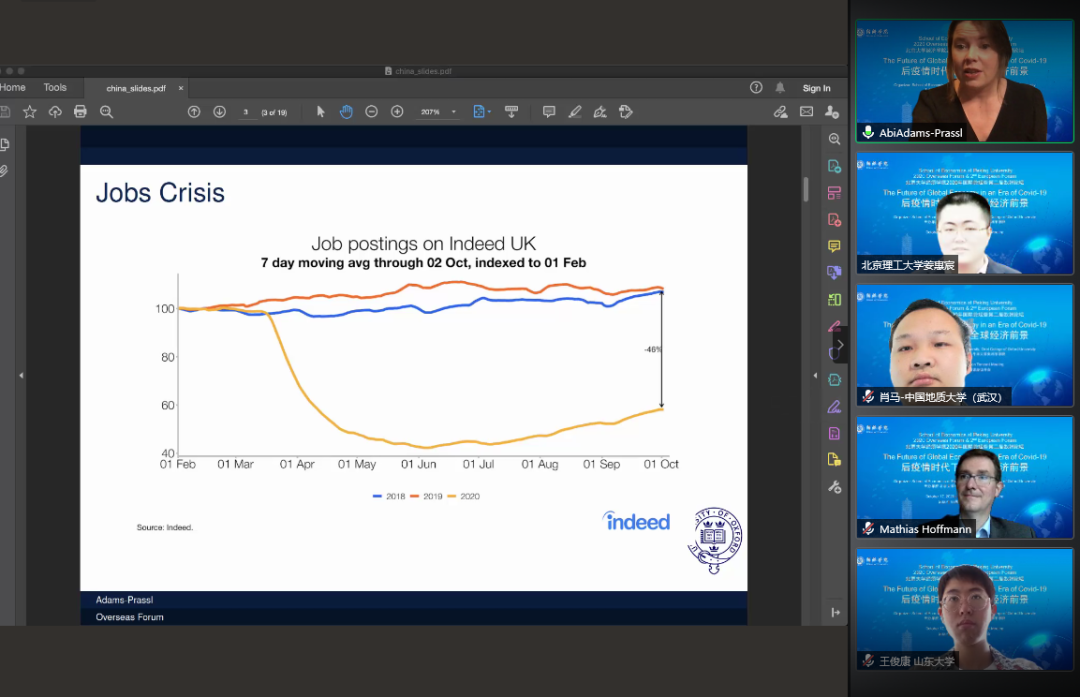This screenshot has height=697, width=1080.
Task: Print the document with the printer icon
Action: pyautogui.click(x=80, y=112)
